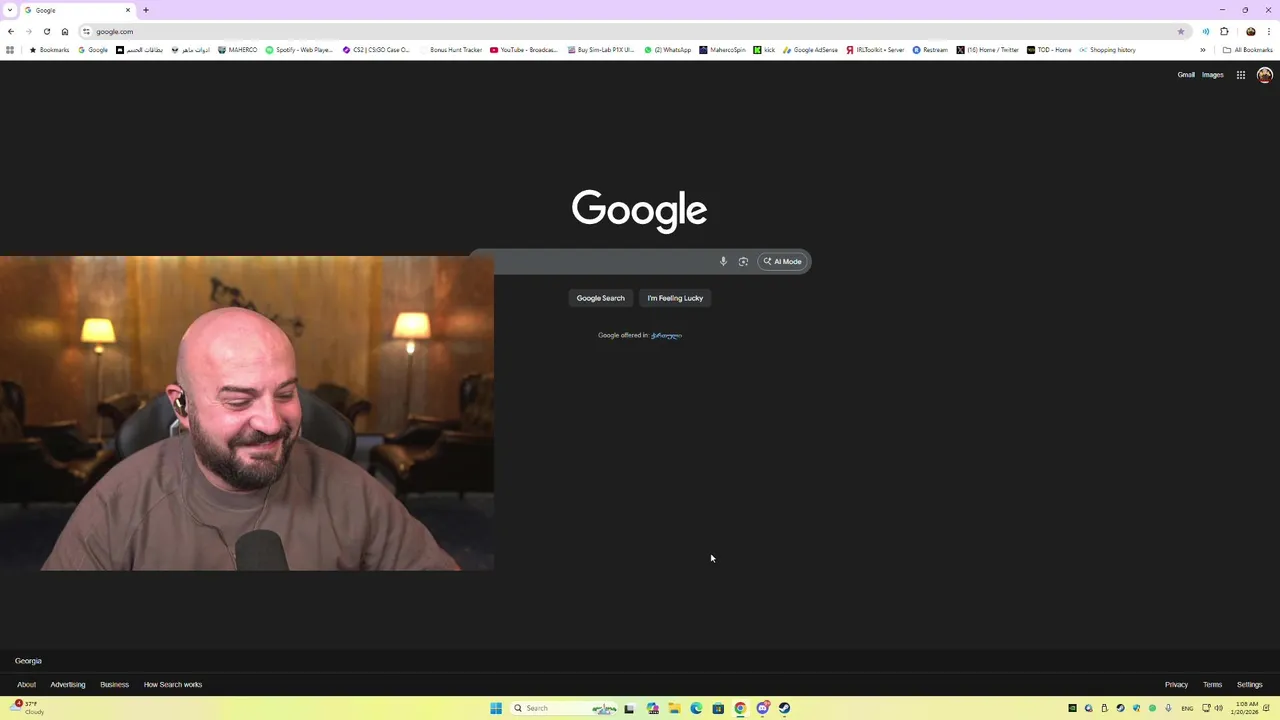Image resolution: width=1280 pixels, height=720 pixels.
Task: Close the Google tab
Action: (x=128, y=10)
